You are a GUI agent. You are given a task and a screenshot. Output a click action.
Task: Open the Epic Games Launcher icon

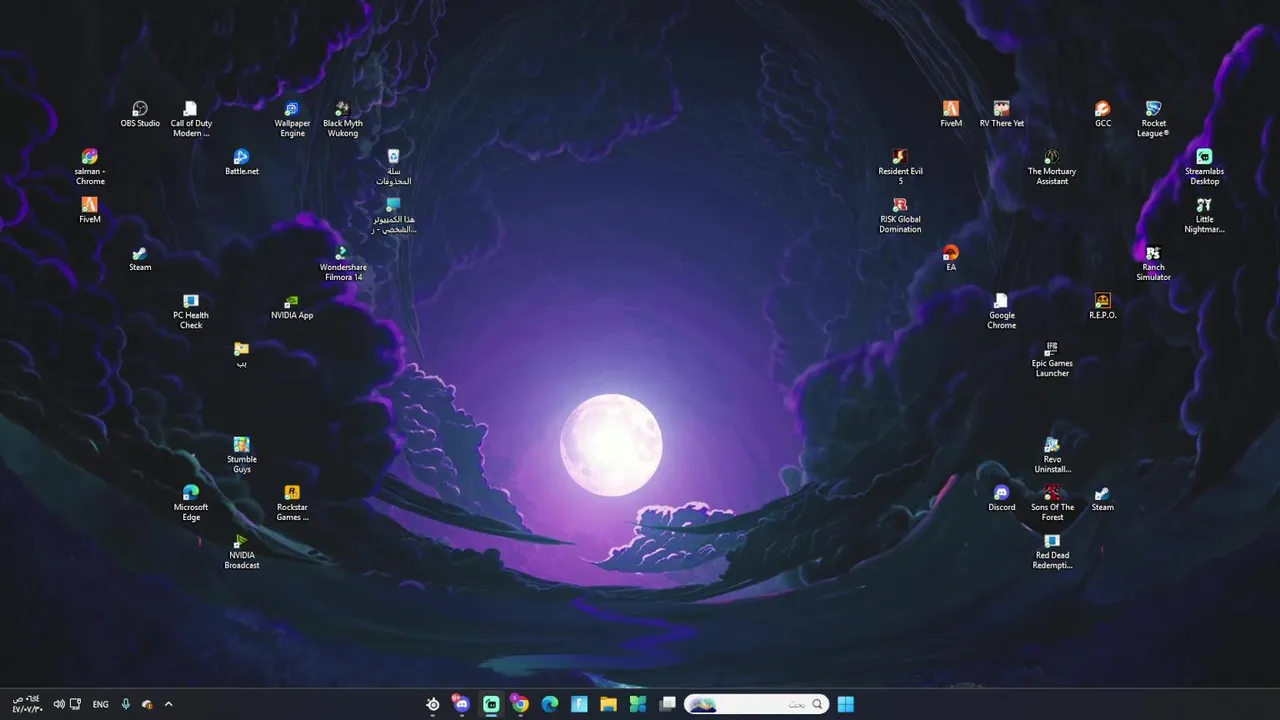pyautogui.click(x=1052, y=359)
